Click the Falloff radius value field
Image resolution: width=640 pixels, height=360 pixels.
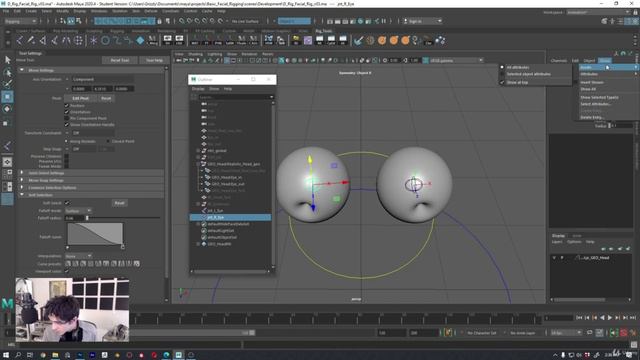[x=74, y=218]
